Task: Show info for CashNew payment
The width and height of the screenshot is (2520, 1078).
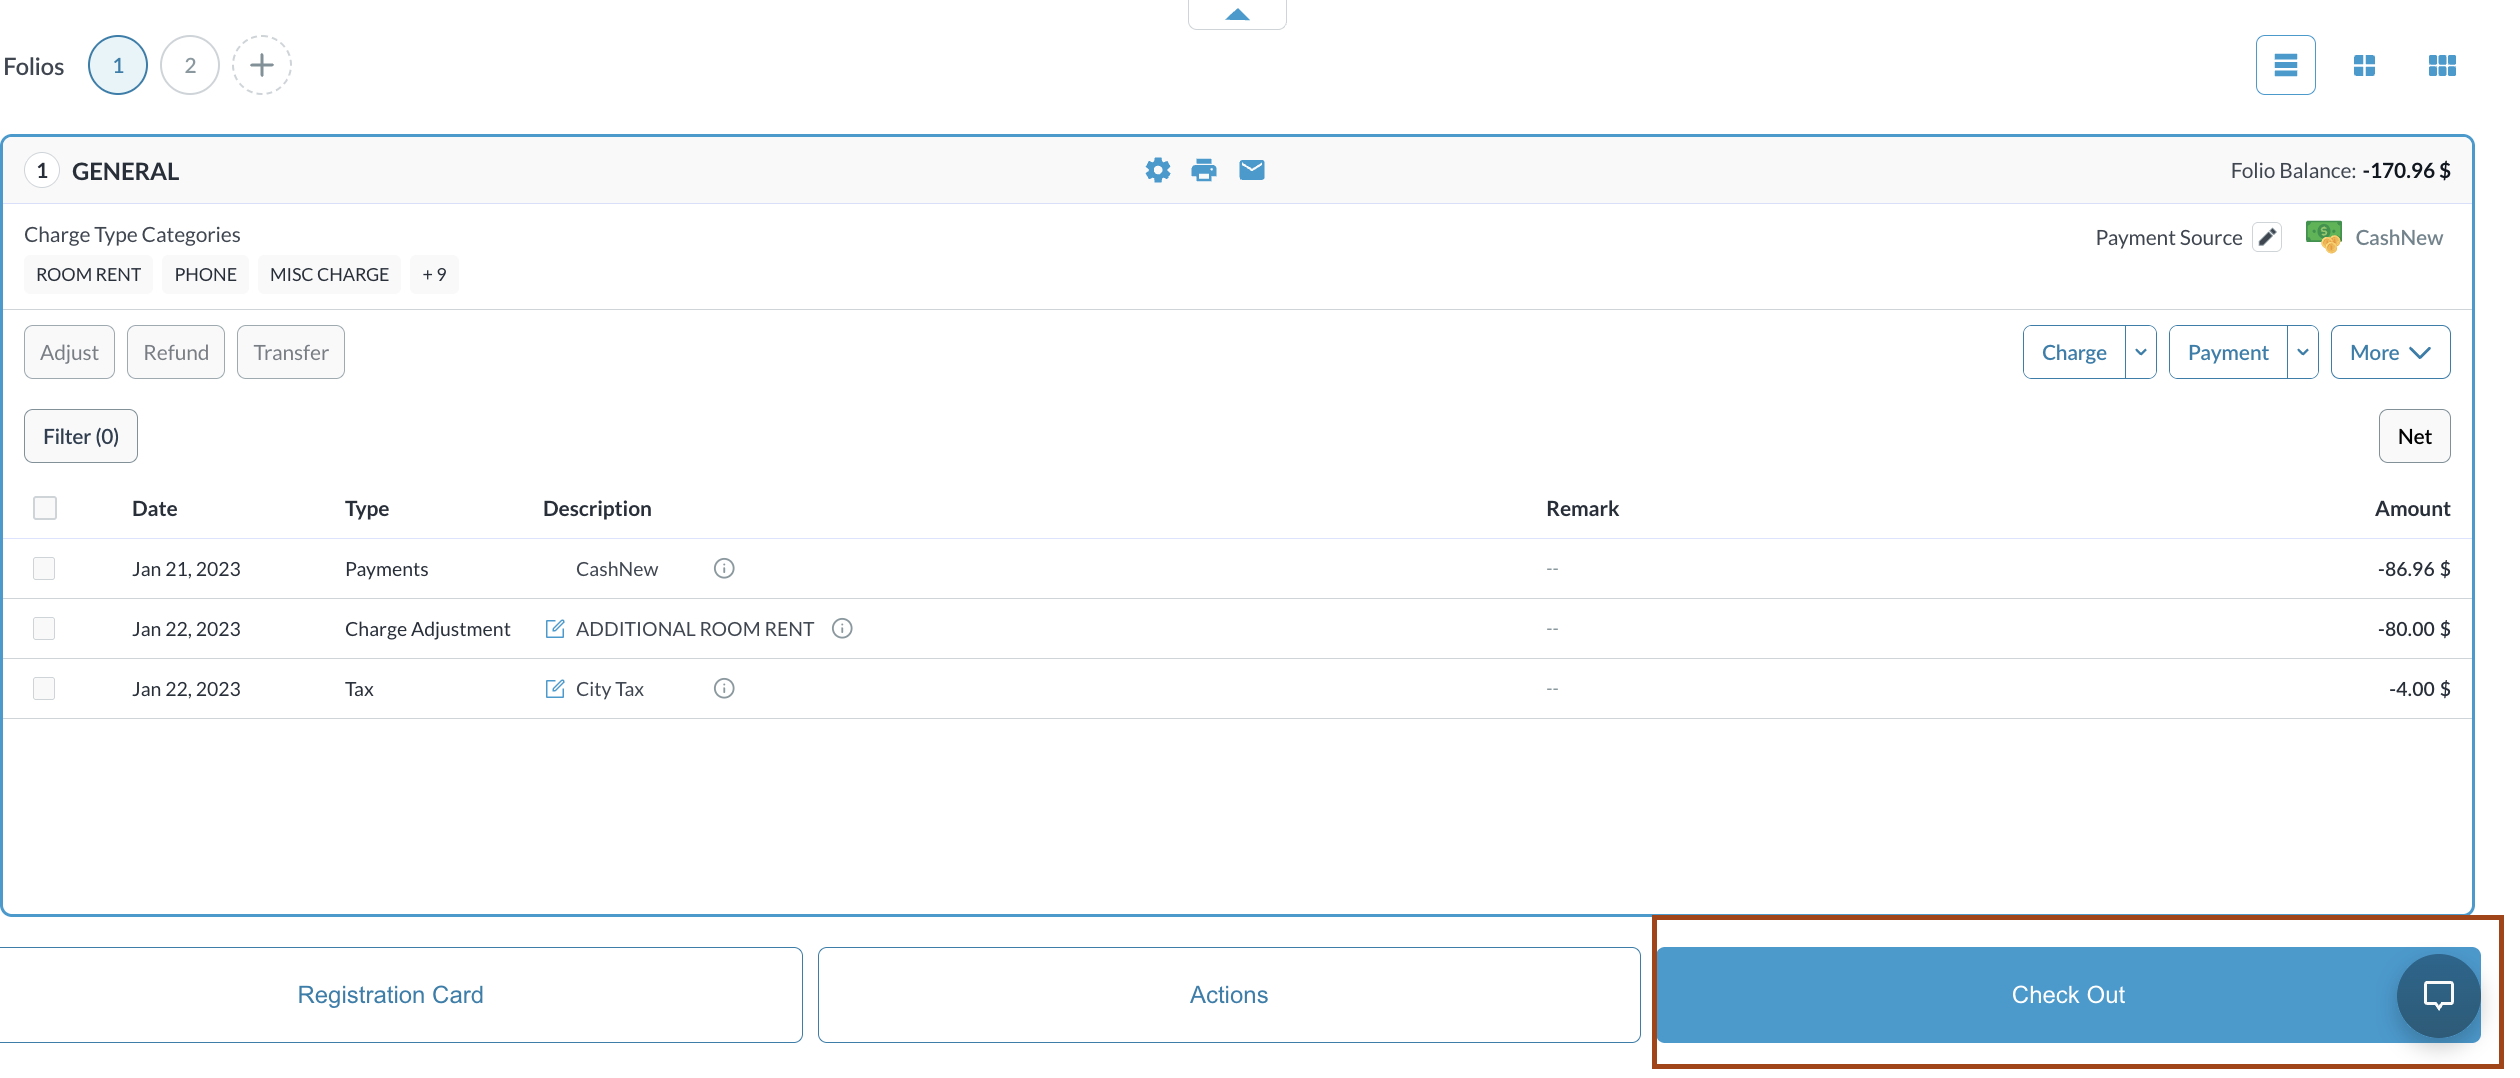Action: pos(724,569)
